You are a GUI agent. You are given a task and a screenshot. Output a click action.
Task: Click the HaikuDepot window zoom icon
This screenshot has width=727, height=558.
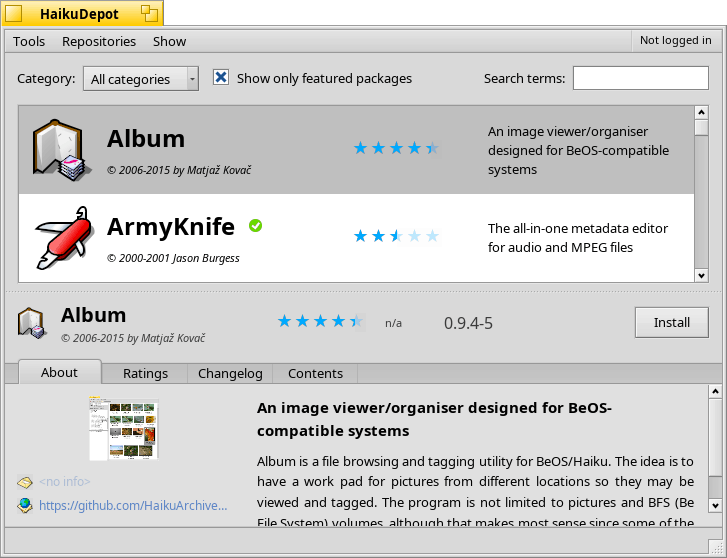coord(149,13)
